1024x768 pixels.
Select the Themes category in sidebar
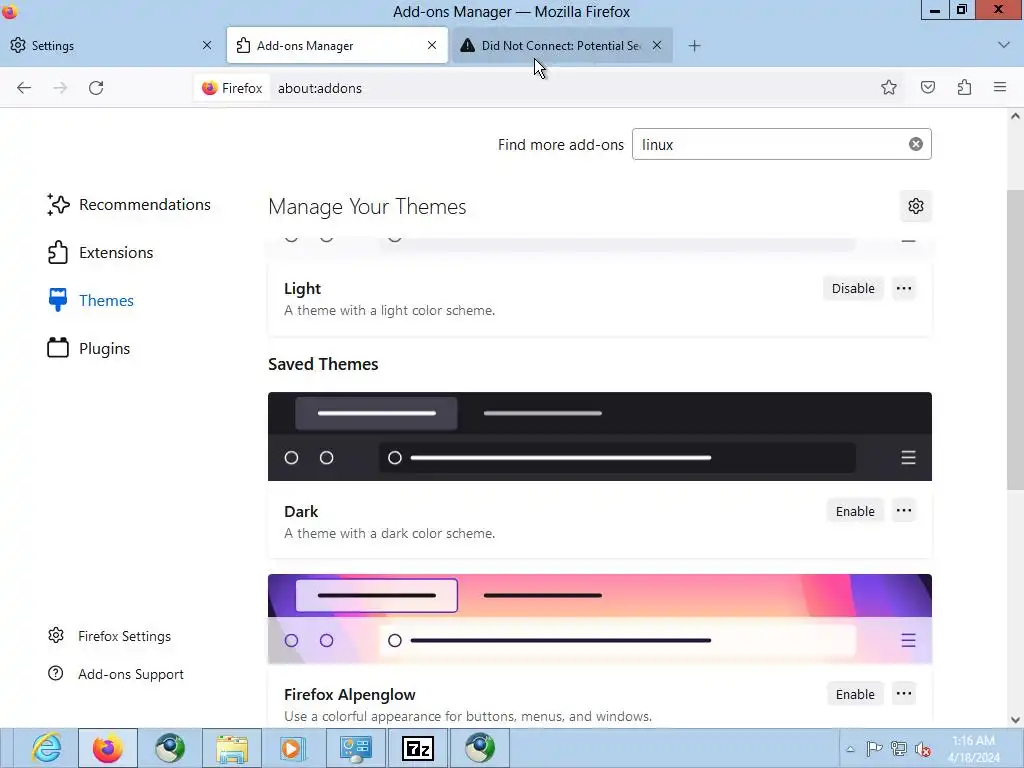coord(91,300)
